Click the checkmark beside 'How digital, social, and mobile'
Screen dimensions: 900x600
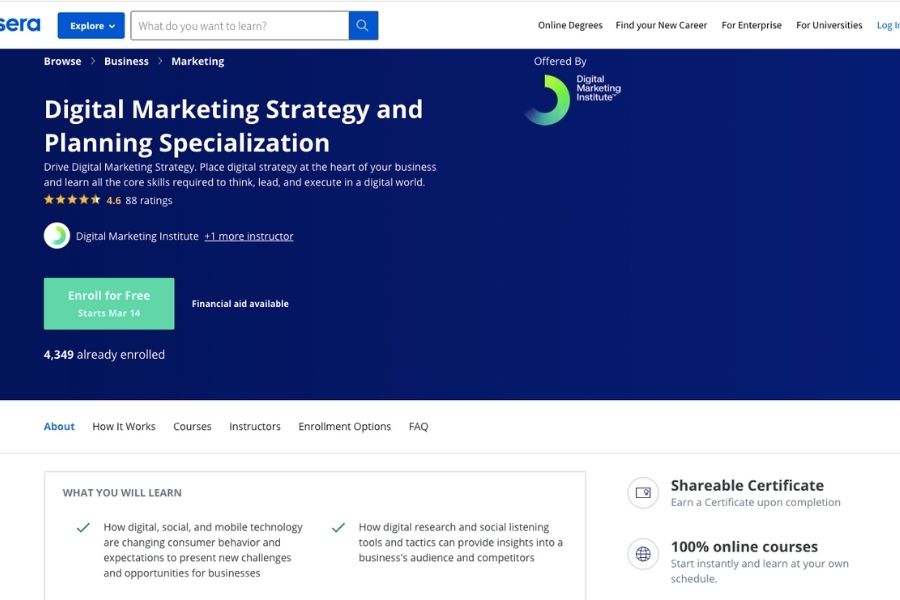[x=83, y=527]
